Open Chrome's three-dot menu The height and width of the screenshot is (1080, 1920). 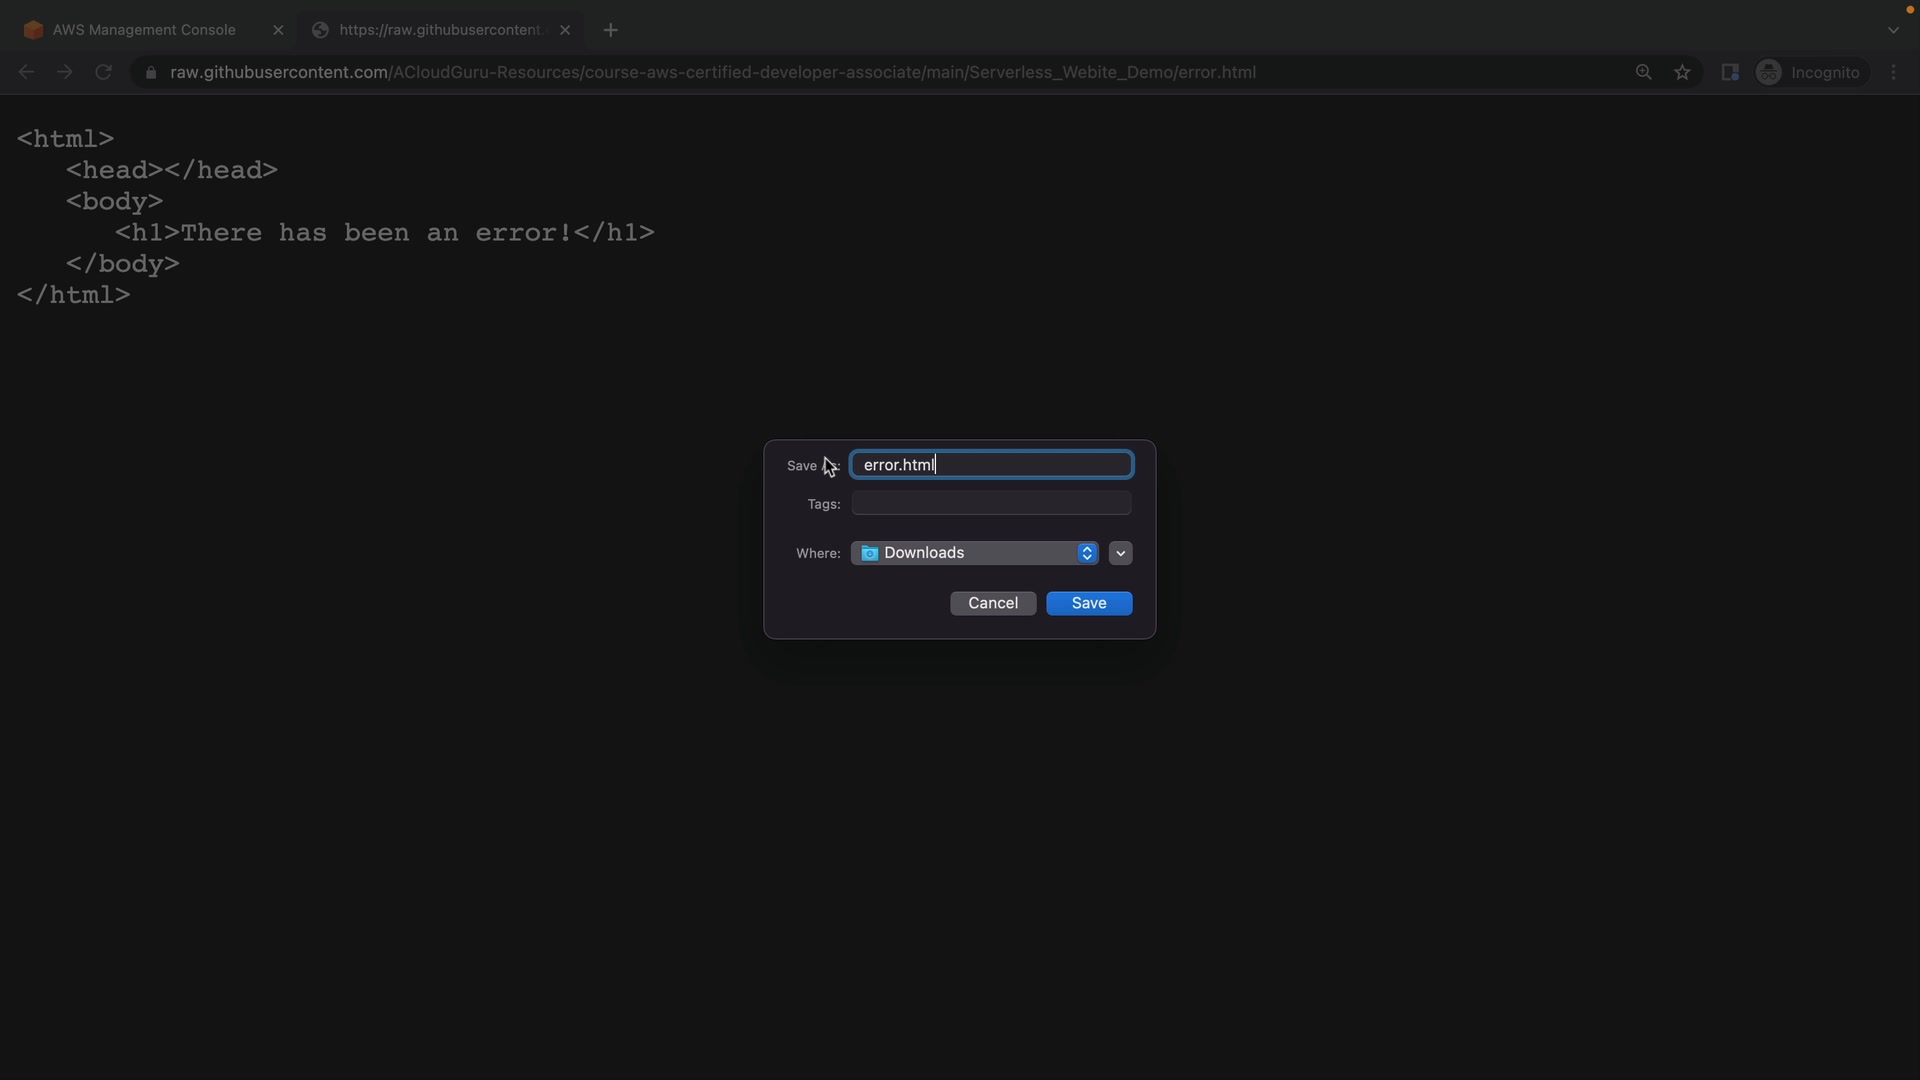tap(1894, 72)
